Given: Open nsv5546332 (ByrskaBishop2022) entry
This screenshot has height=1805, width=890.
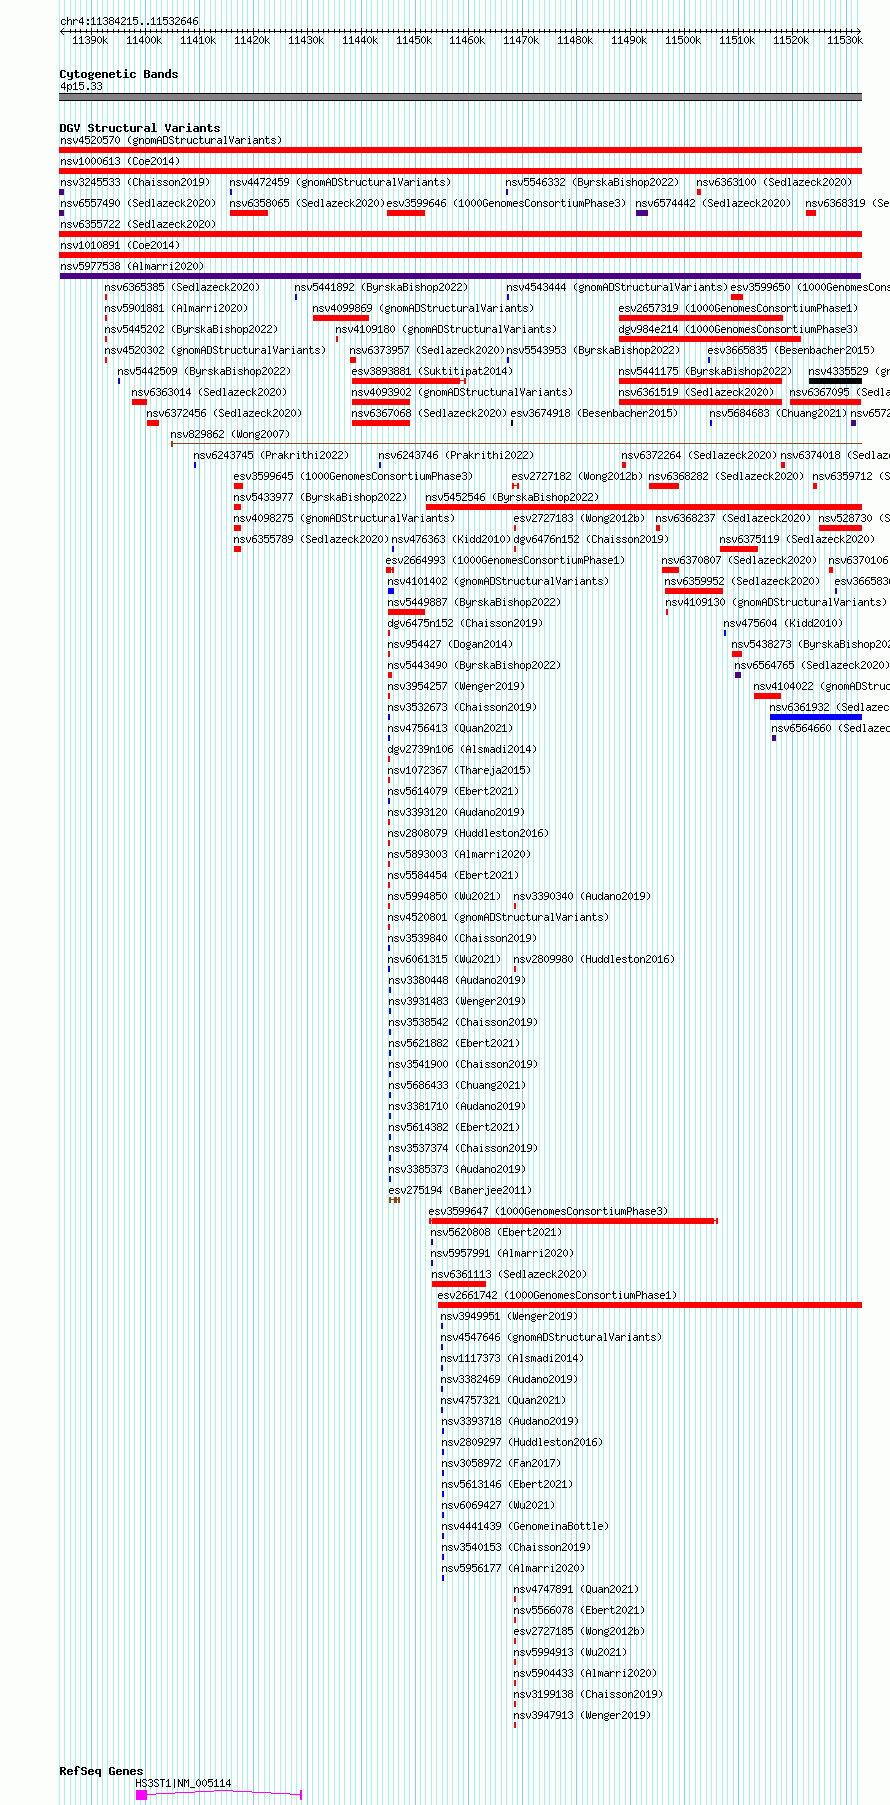Looking at the screenshot, I should coord(592,182).
